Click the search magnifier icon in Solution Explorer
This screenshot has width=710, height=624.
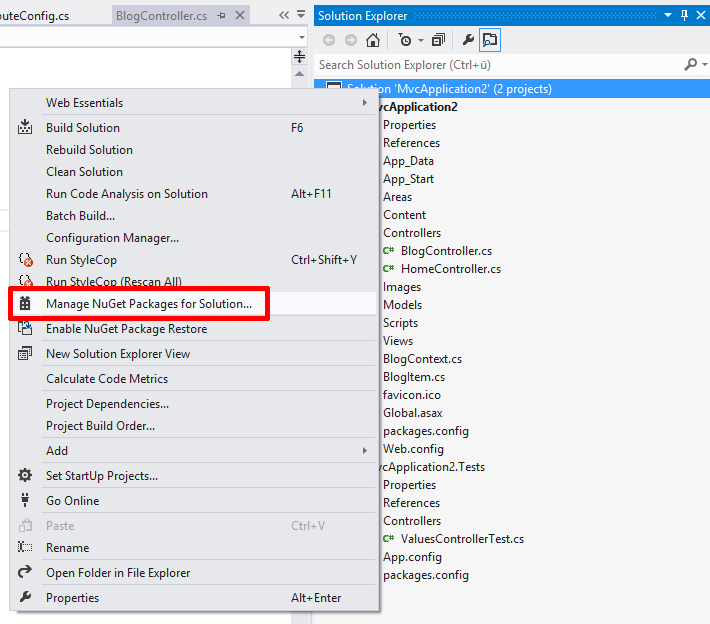click(x=691, y=65)
